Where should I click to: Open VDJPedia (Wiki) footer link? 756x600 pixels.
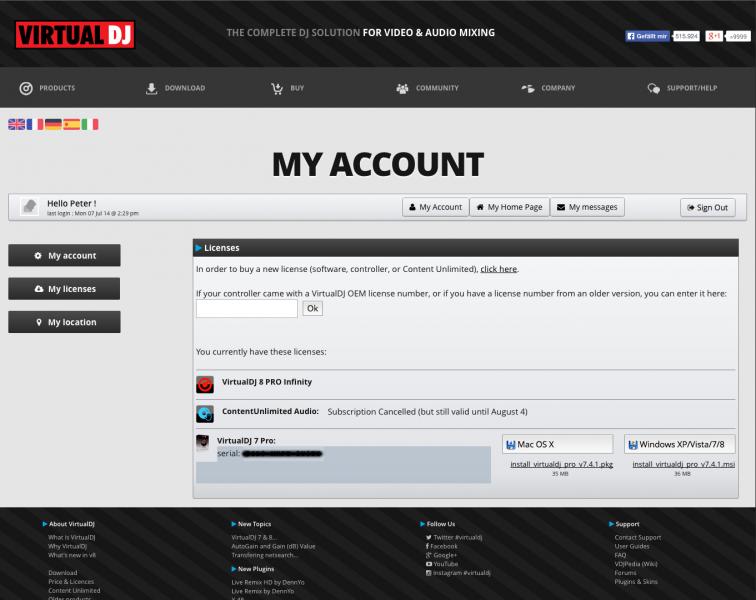point(636,564)
